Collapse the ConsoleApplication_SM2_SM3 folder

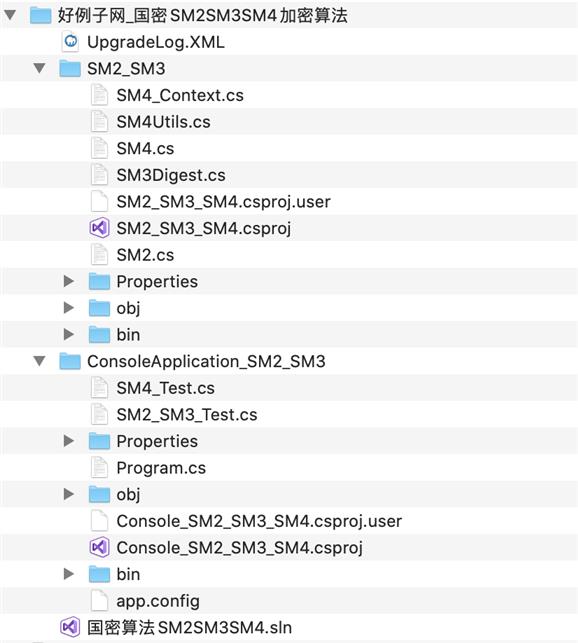click(x=39, y=361)
